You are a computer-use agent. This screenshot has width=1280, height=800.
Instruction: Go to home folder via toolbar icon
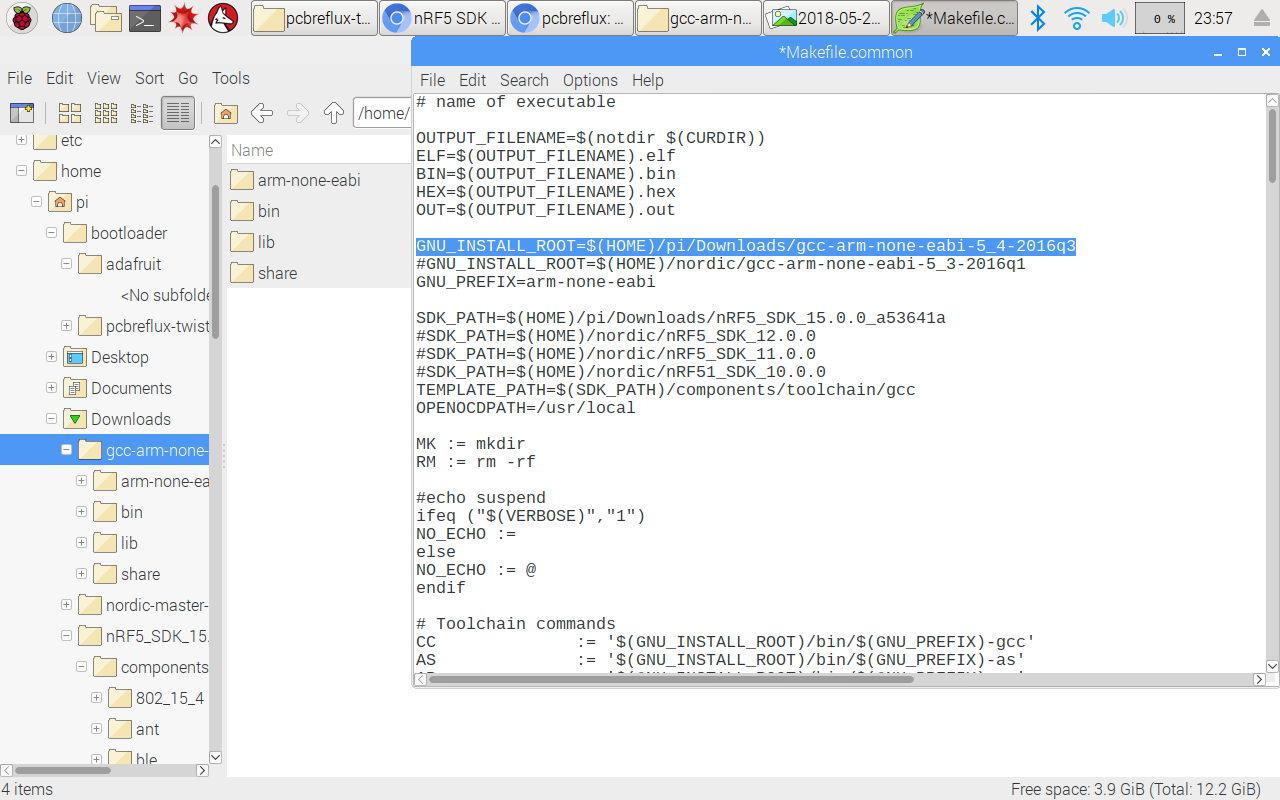coord(226,113)
